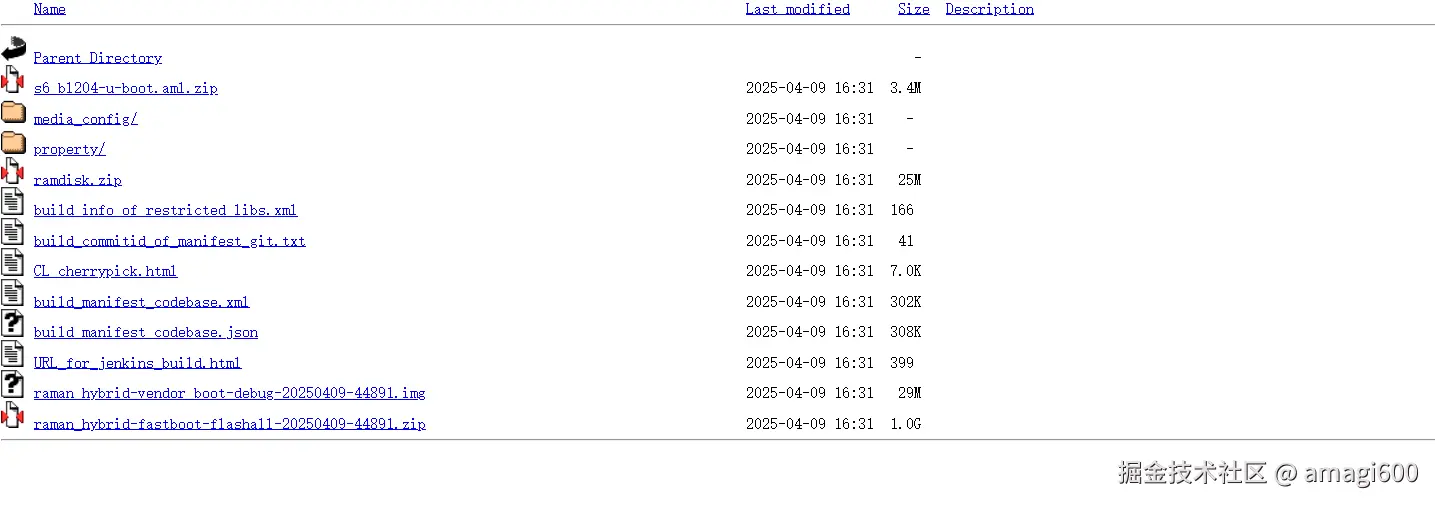Click the folder icon next to property/

pos(13,143)
